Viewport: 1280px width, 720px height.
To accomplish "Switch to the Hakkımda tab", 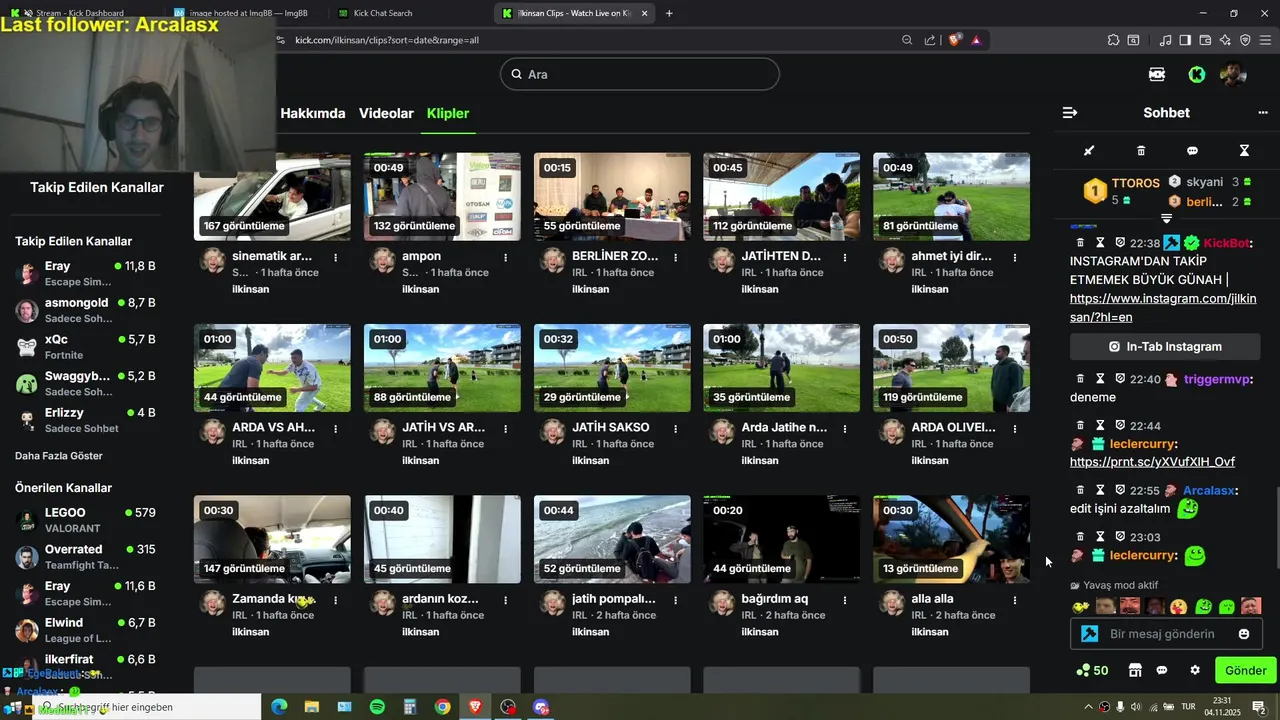I will (x=313, y=113).
